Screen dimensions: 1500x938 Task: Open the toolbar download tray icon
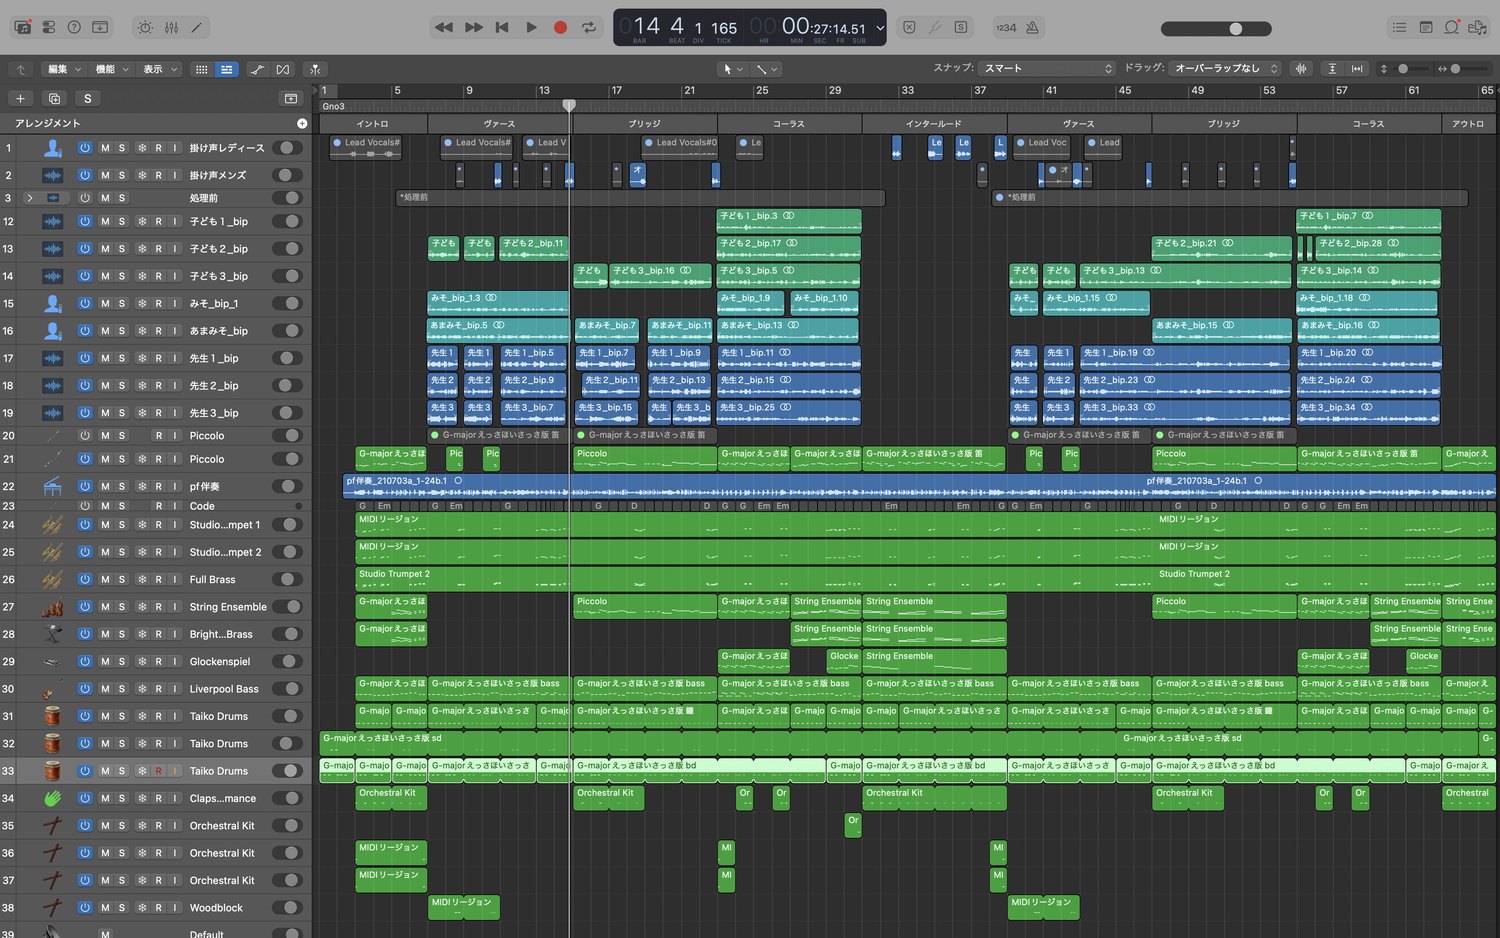tap(100, 27)
